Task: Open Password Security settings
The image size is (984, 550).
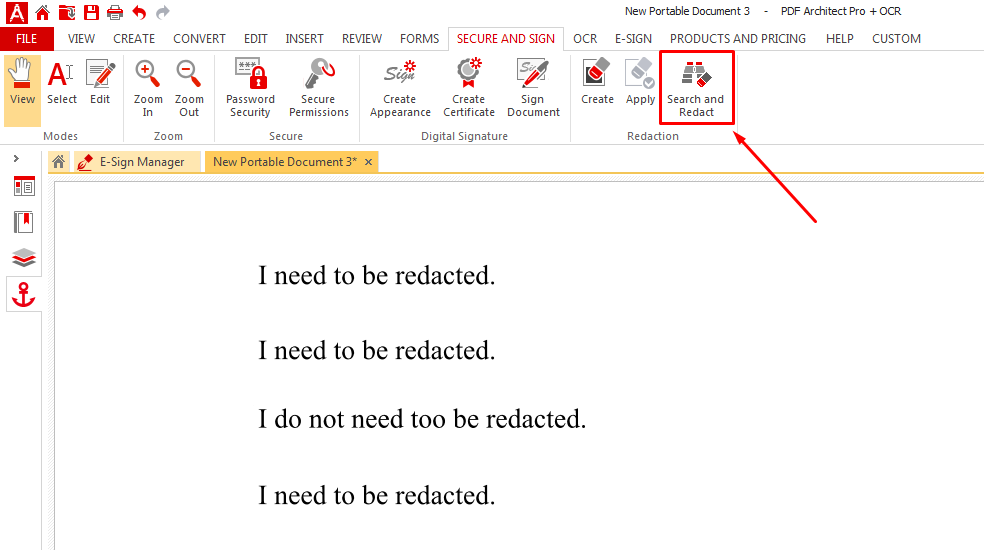Action: (x=250, y=89)
